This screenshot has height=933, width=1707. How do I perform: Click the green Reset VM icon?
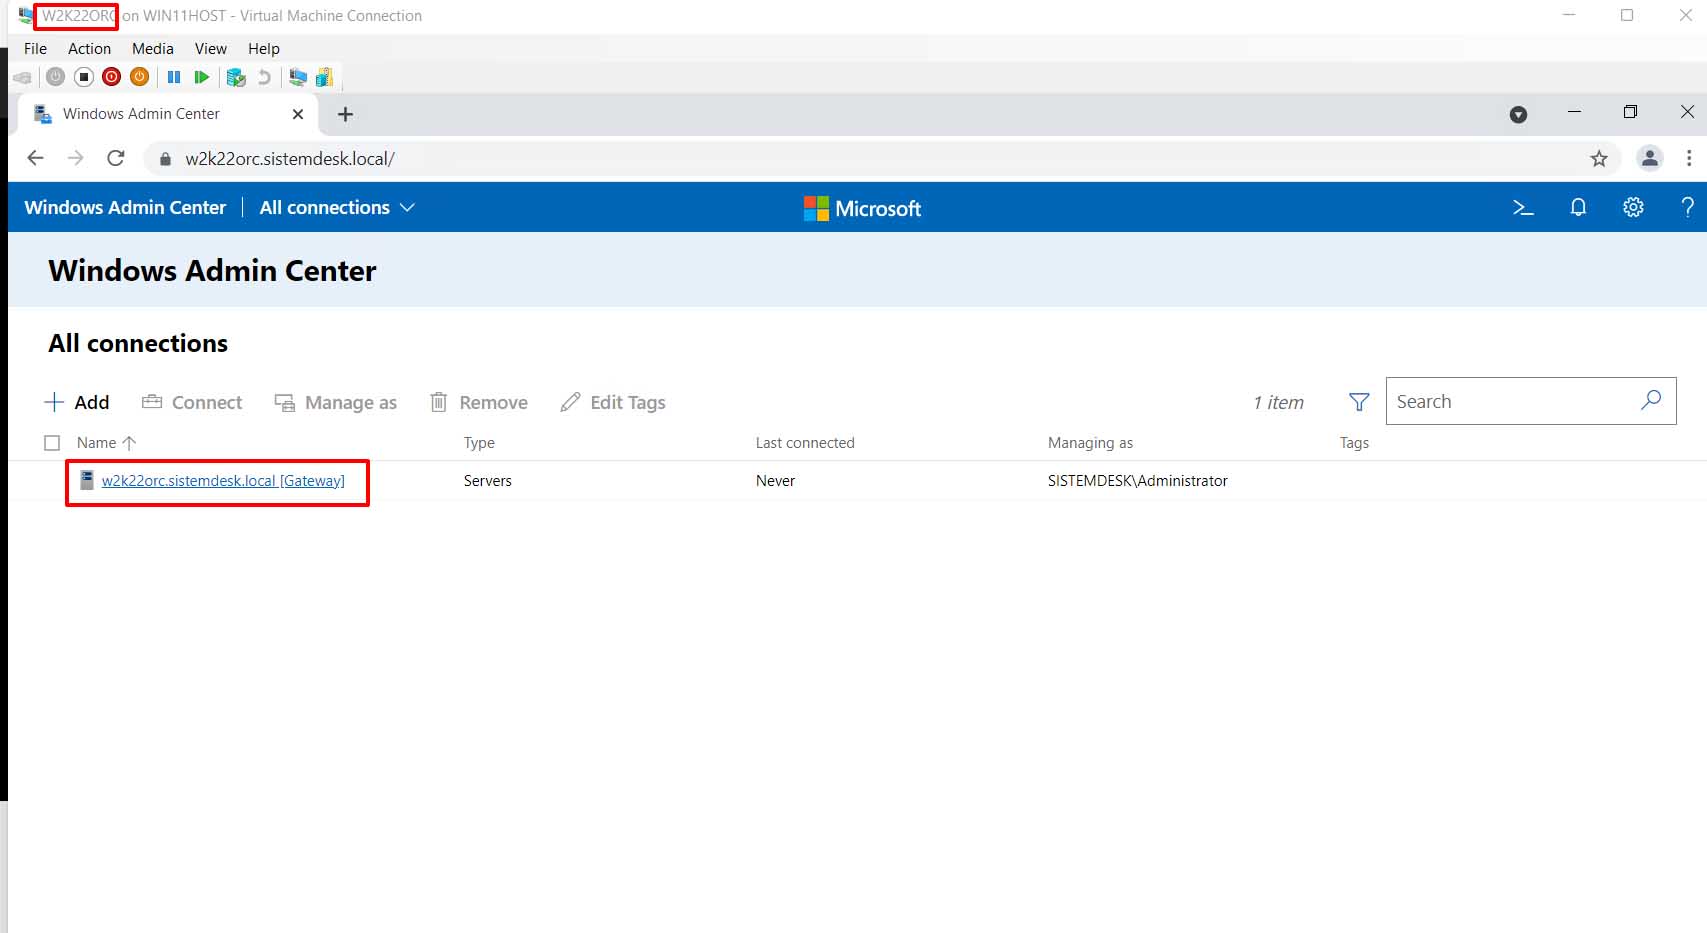(202, 77)
